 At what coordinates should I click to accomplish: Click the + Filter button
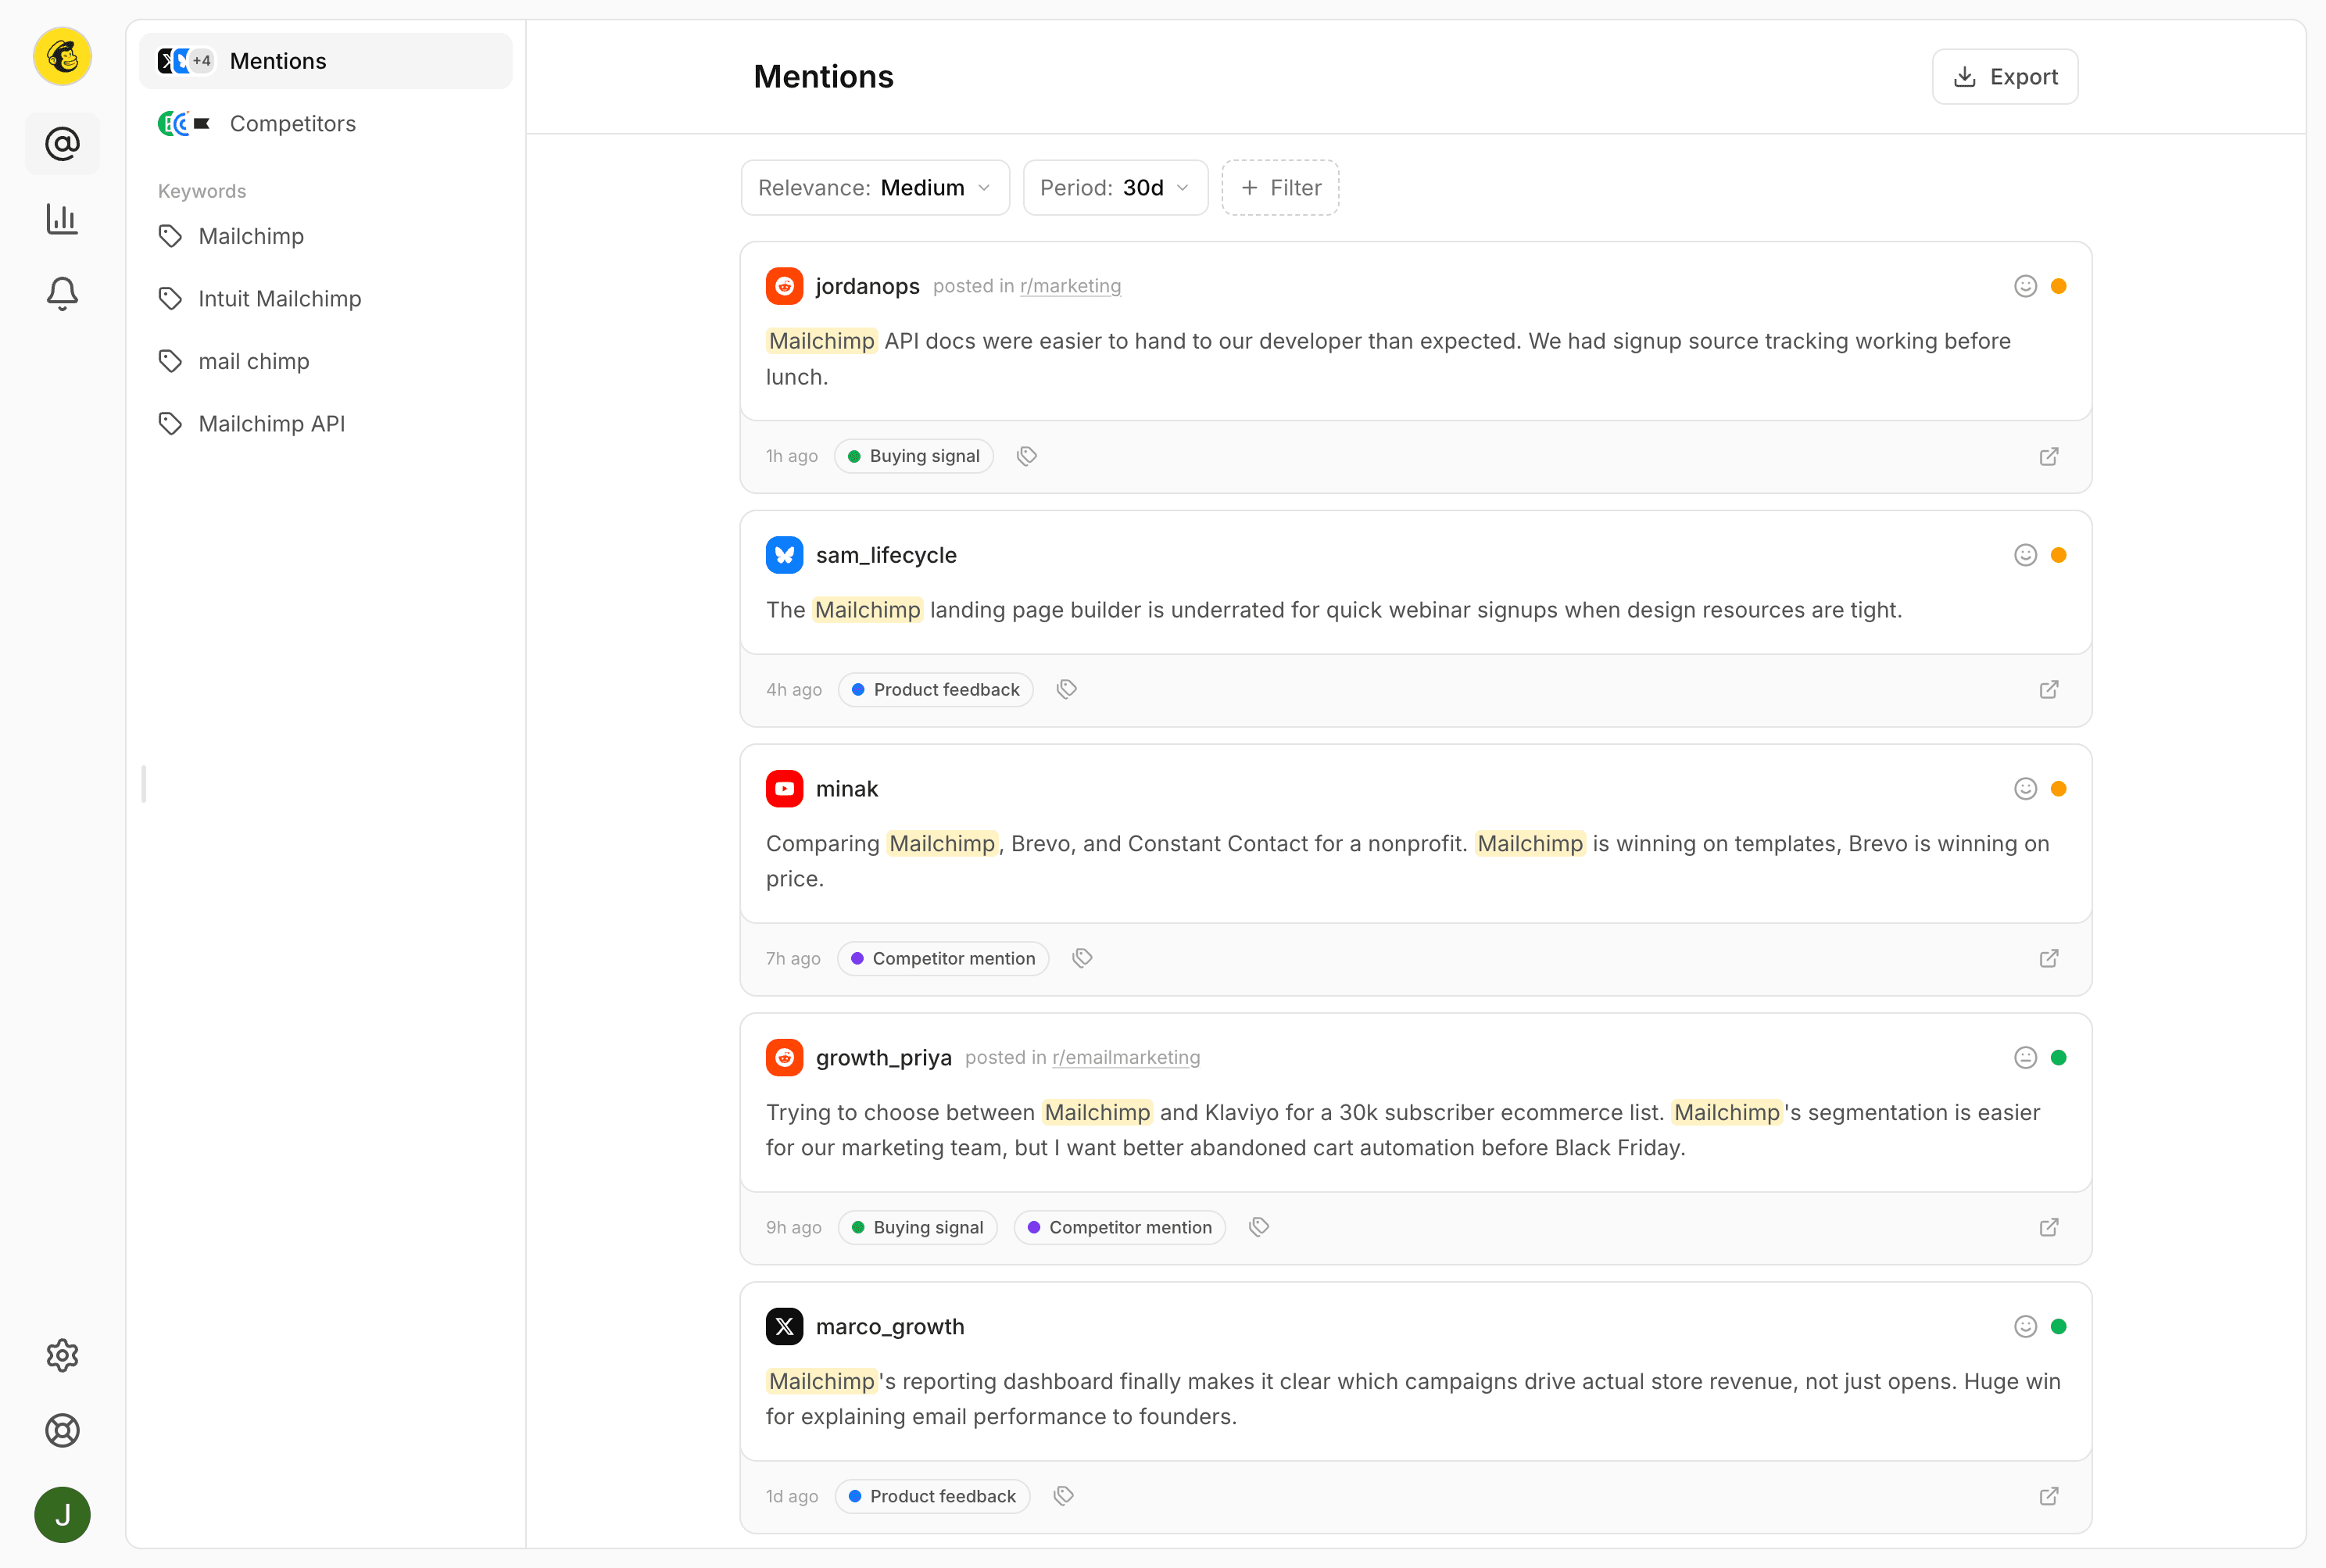tap(1280, 188)
